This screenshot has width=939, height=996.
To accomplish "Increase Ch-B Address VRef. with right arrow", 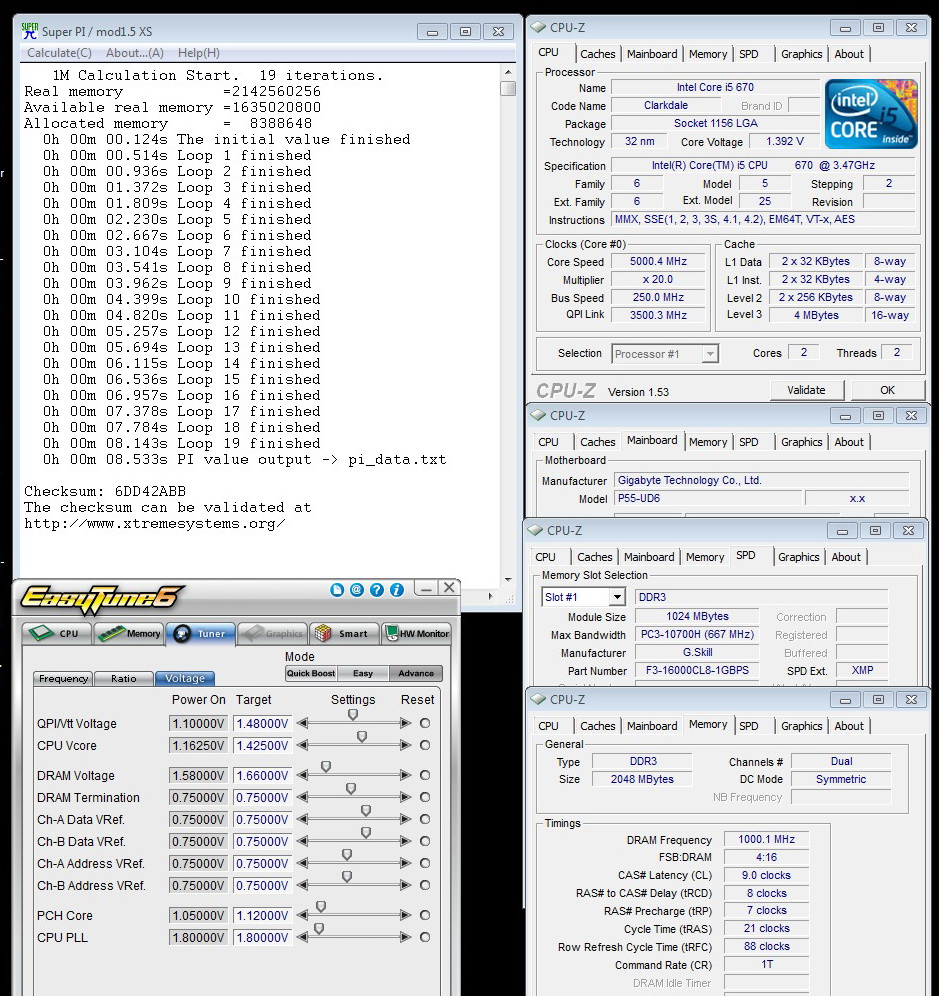I will pos(405,885).
